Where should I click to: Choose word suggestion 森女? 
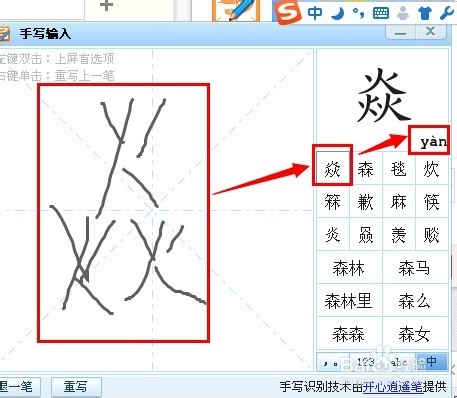tap(415, 334)
